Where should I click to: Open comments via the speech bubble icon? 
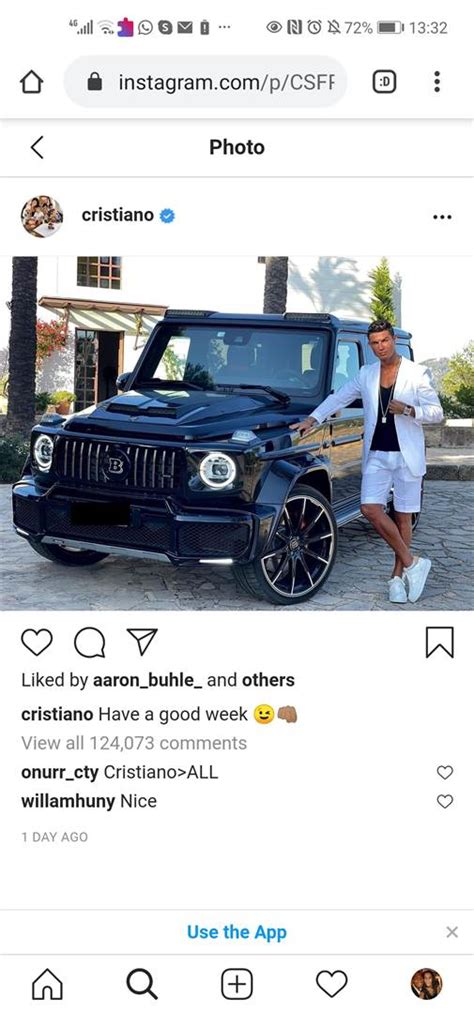pos(89,642)
